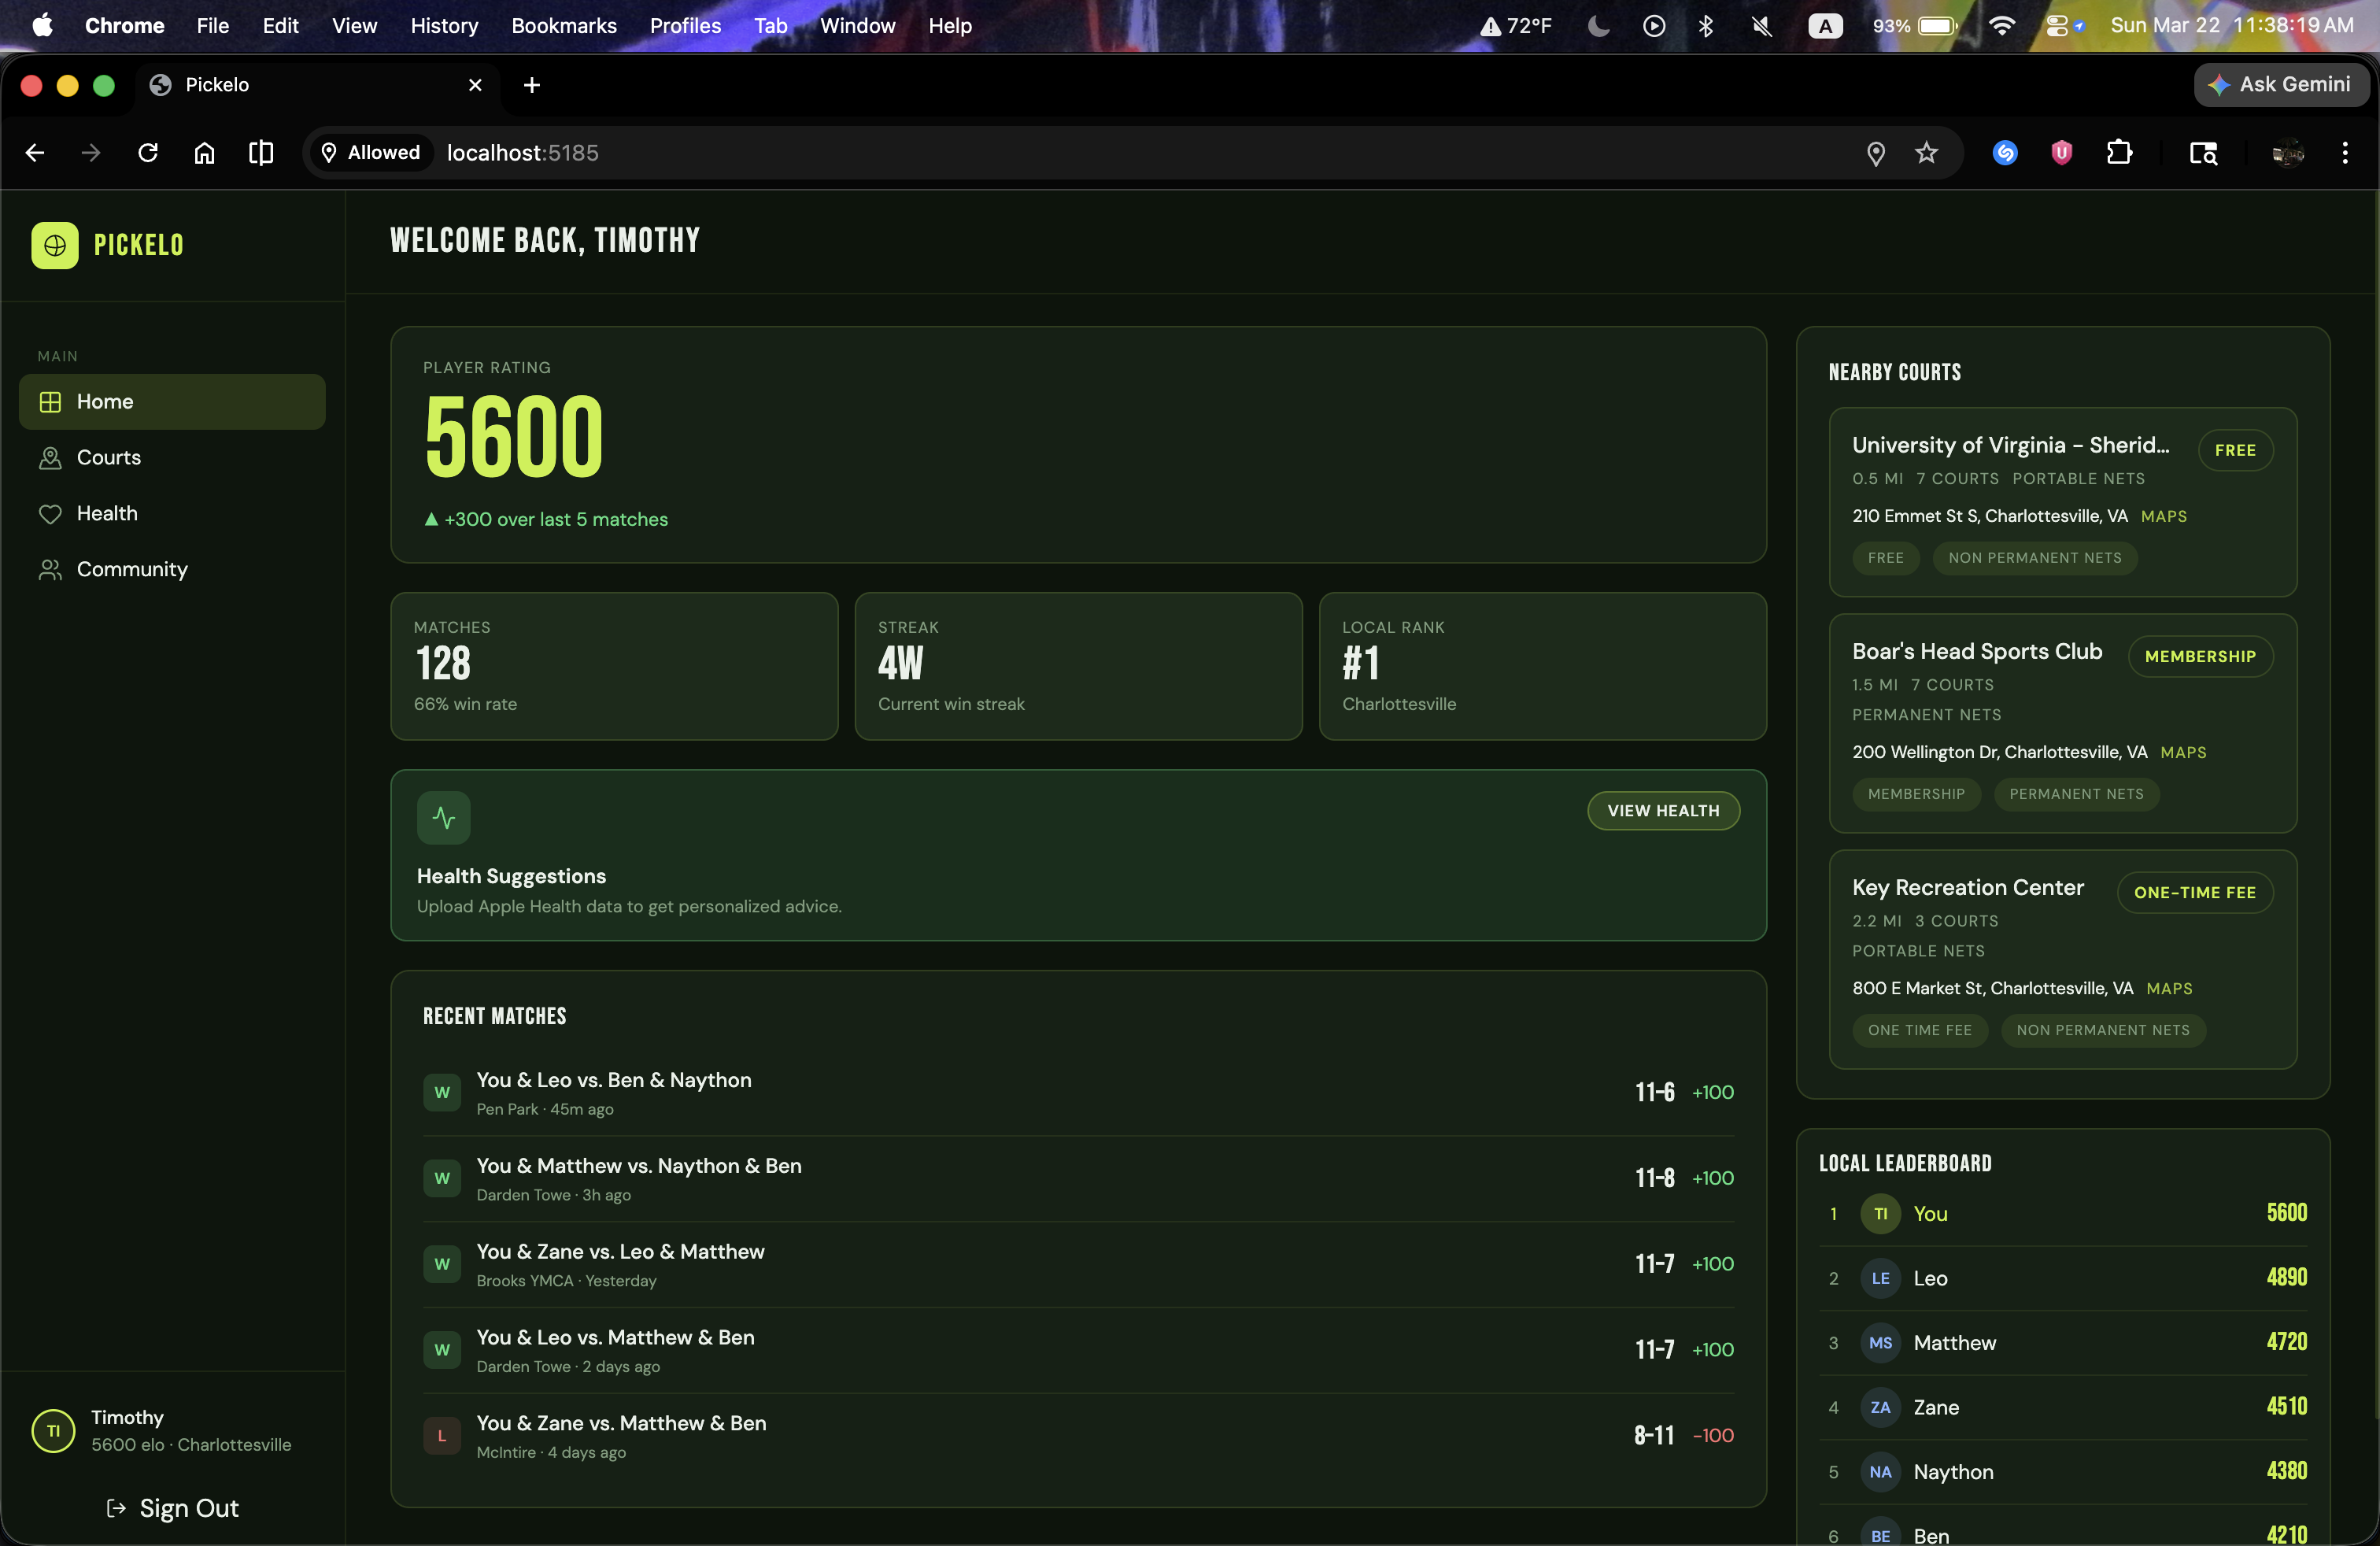This screenshot has width=2380, height=1546.
Task: Select Community in the sidebar
Action: point(132,569)
